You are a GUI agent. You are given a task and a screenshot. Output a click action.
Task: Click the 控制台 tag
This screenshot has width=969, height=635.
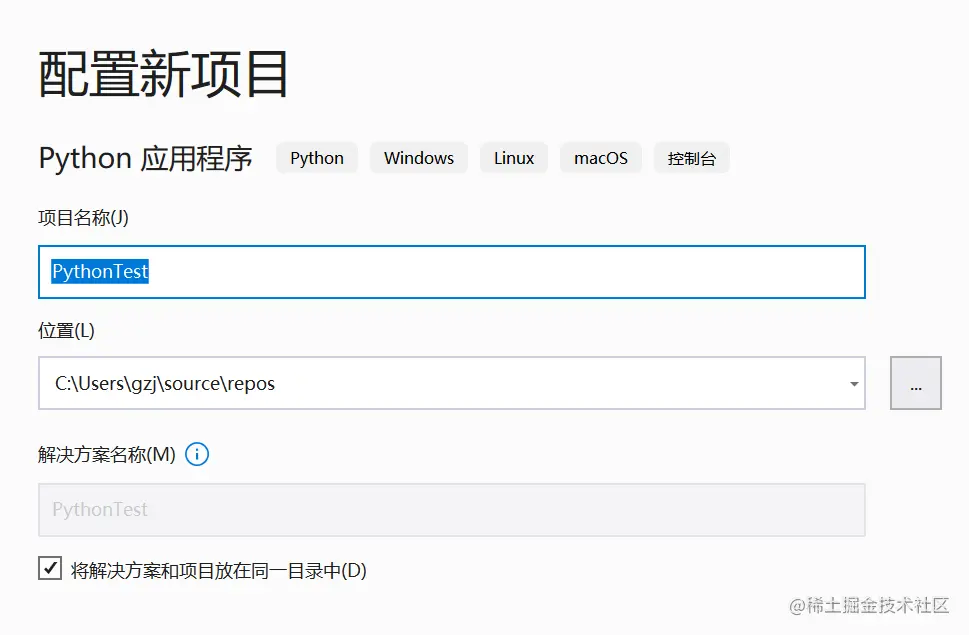(x=692, y=158)
